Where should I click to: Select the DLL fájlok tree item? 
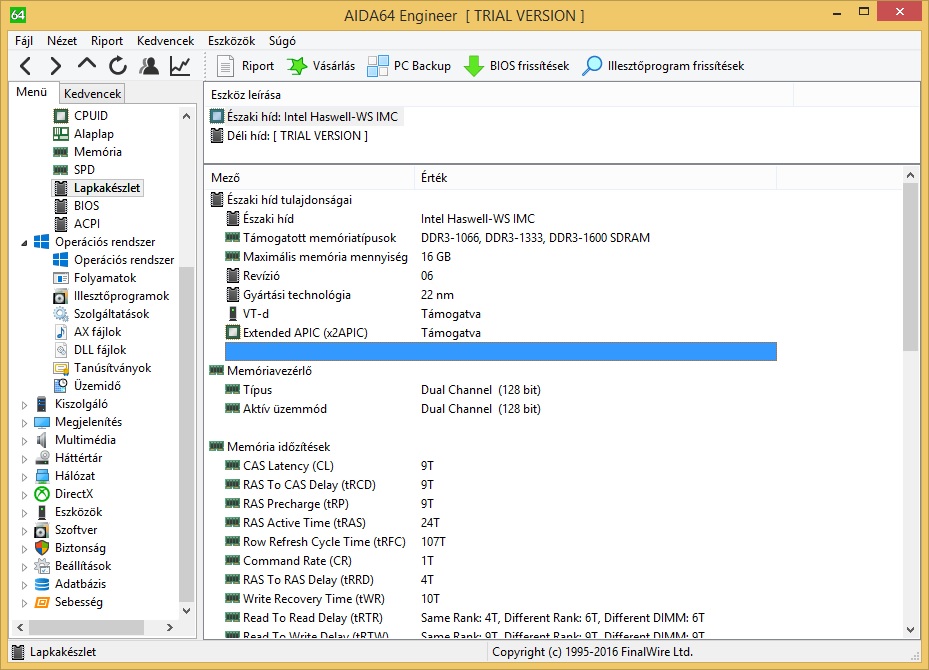coord(100,350)
